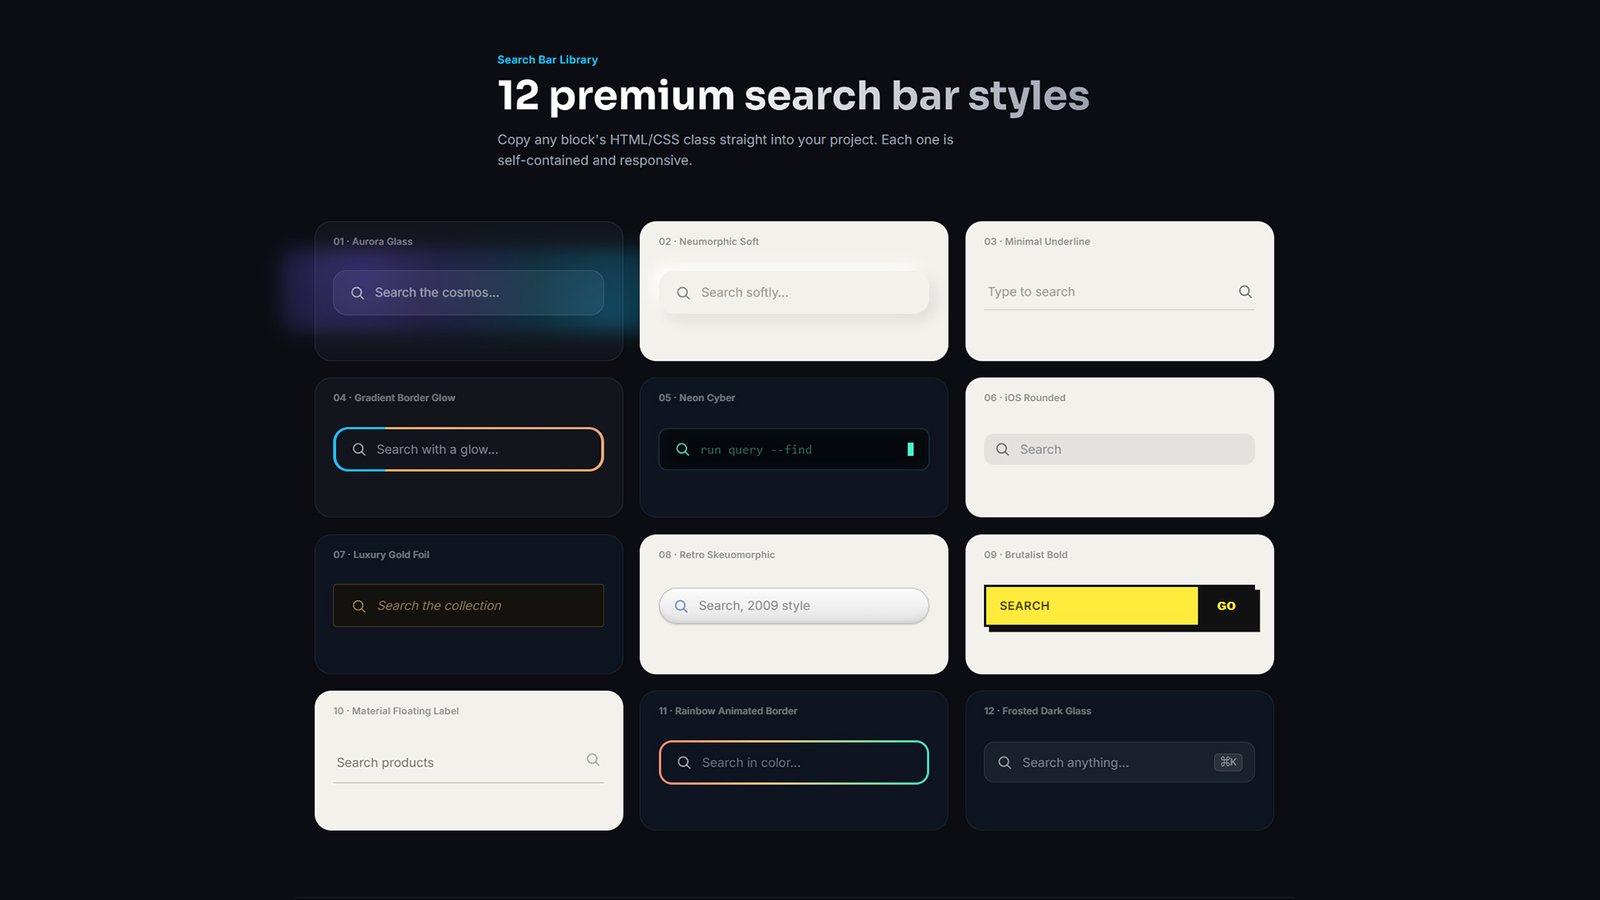Viewport: 1600px width, 900px height.
Task: Click the magnifier icon in Rainbow Animated Border bar
Action: pos(684,762)
